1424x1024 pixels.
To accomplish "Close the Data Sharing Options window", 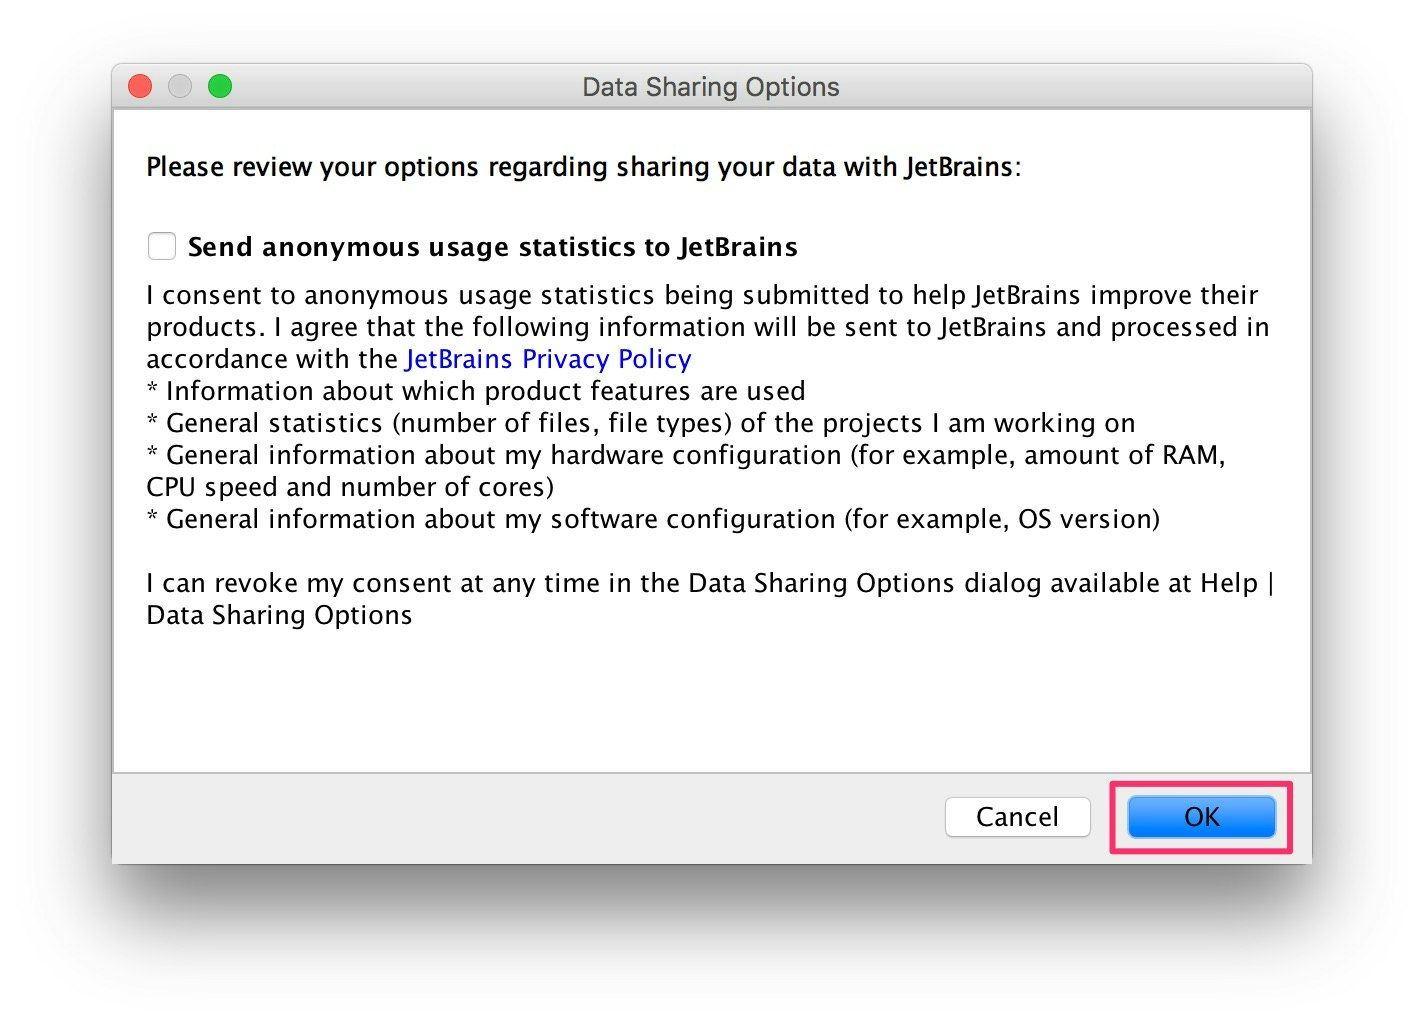I will point(140,87).
